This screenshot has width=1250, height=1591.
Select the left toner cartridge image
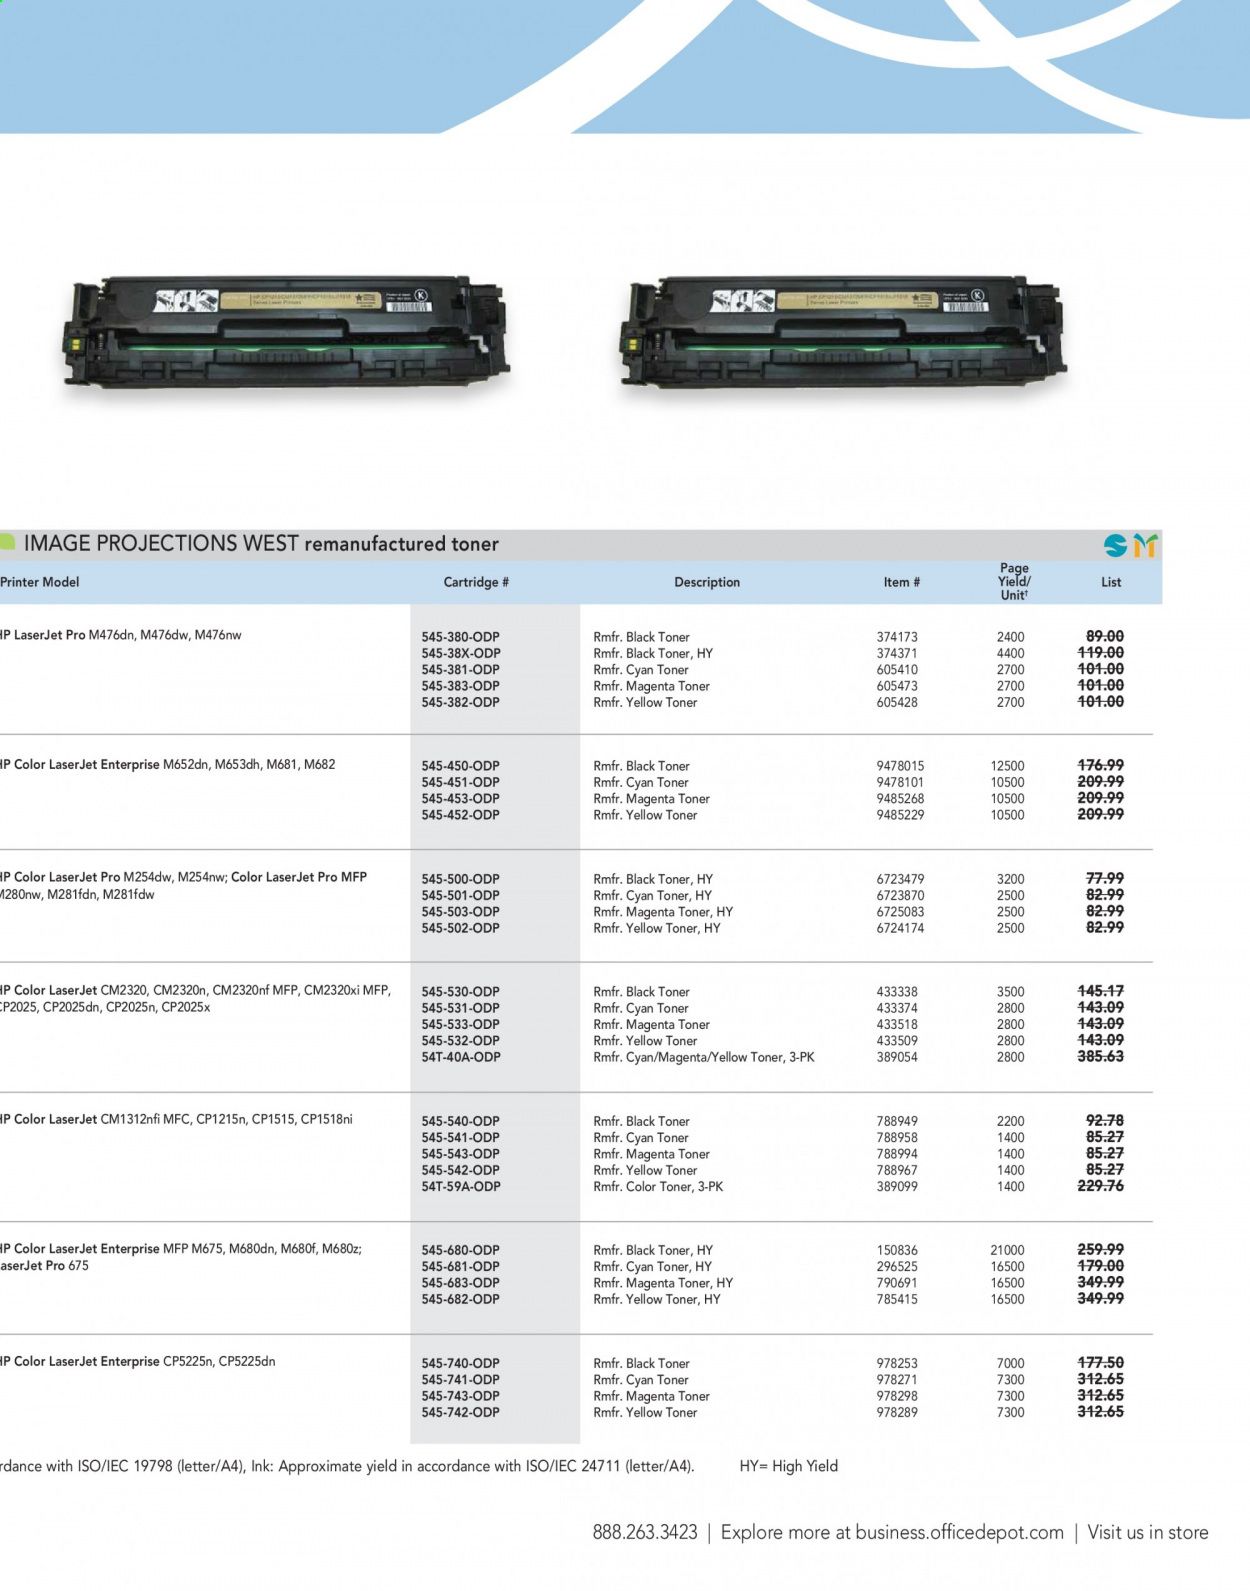285,335
